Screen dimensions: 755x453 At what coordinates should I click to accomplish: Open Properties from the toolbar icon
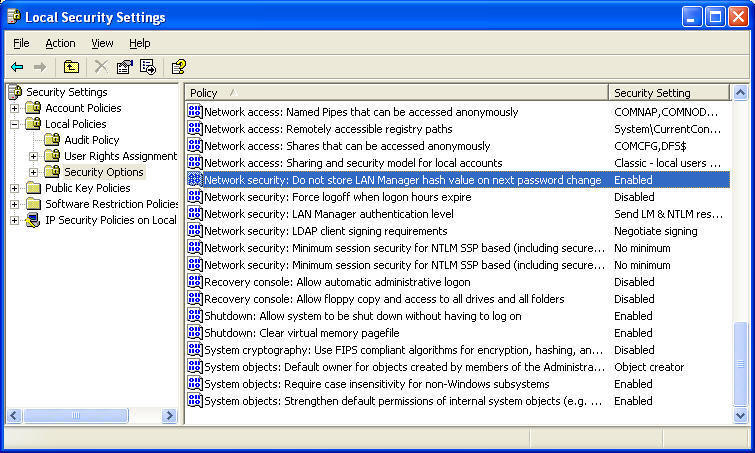tap(124, 66)
